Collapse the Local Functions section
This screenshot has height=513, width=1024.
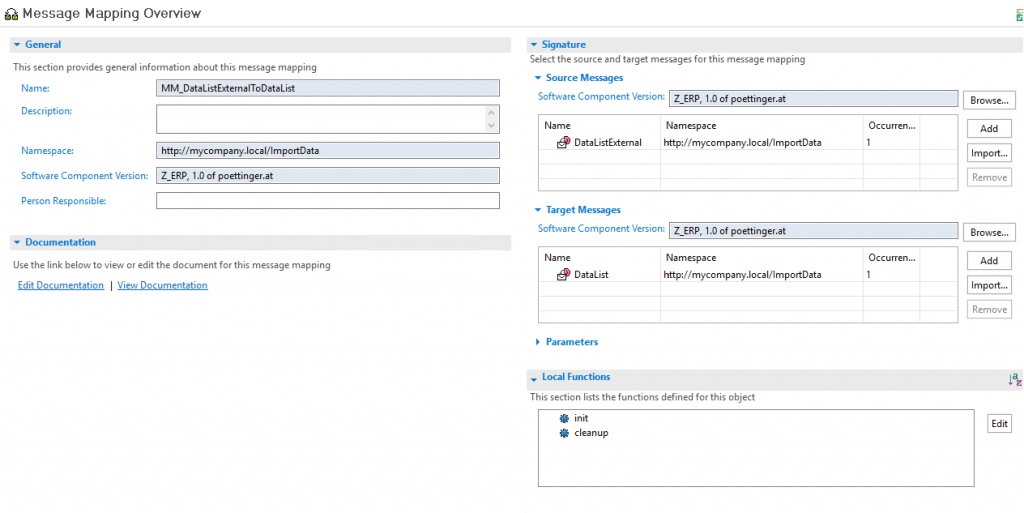(534, 378)
